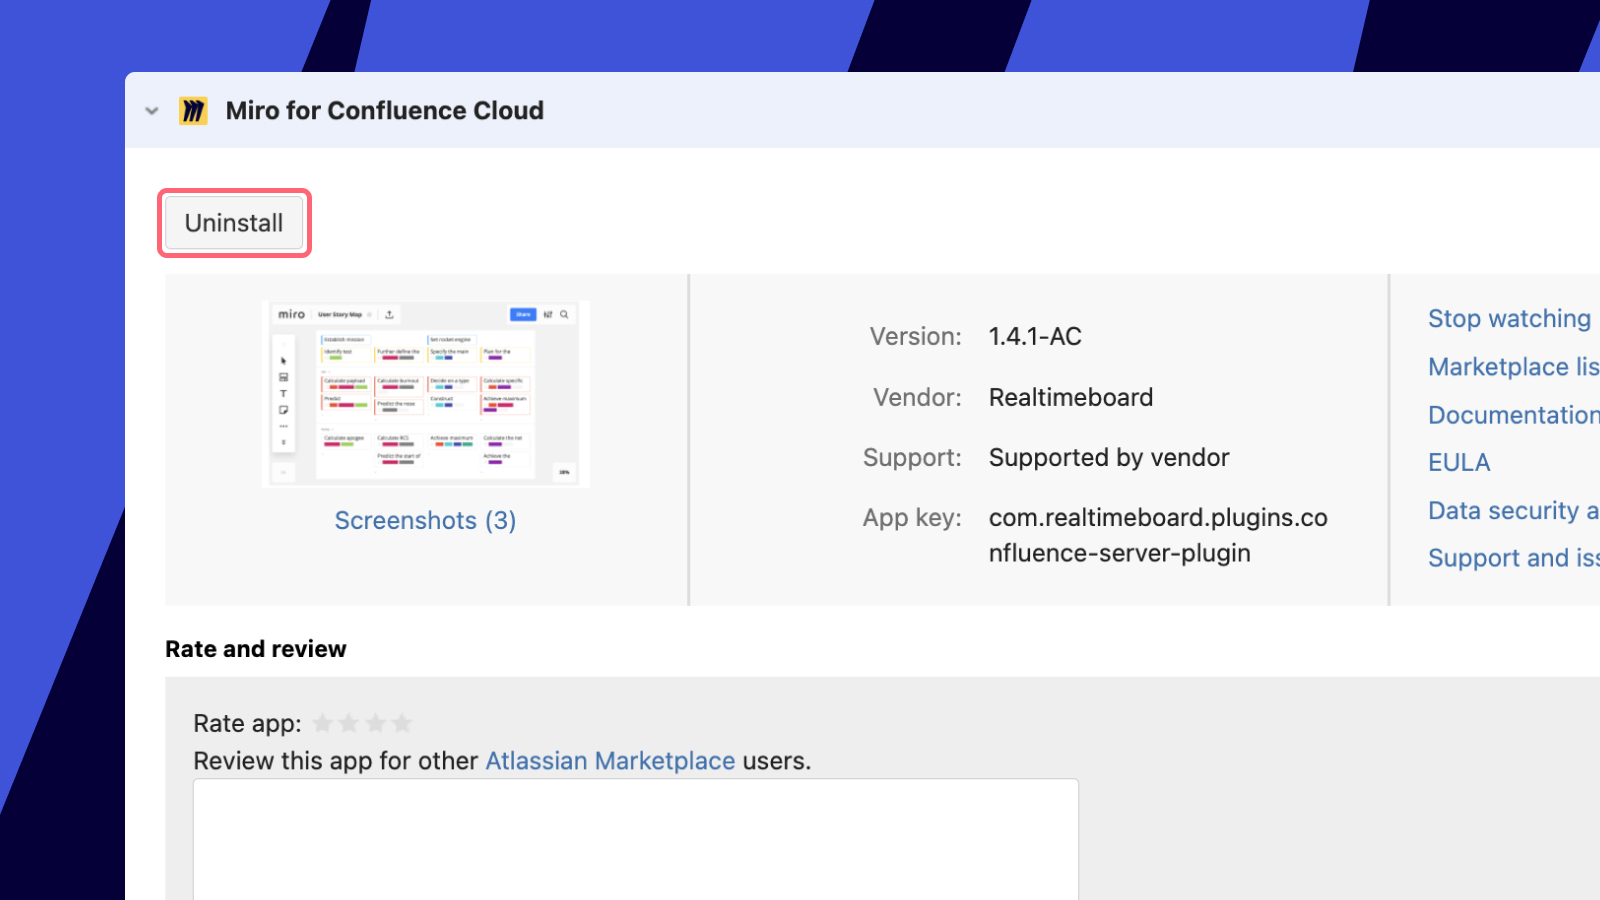Click the Miro for Confluence Cloud title bar
This screenshot has height=900, width=1600.
(384, 110)
